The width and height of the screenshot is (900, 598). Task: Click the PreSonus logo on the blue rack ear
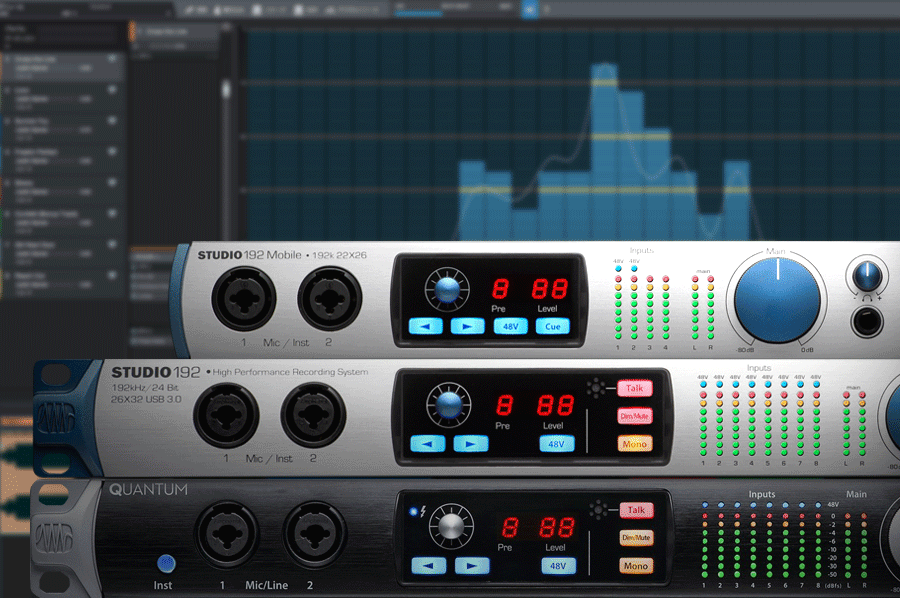56,418
